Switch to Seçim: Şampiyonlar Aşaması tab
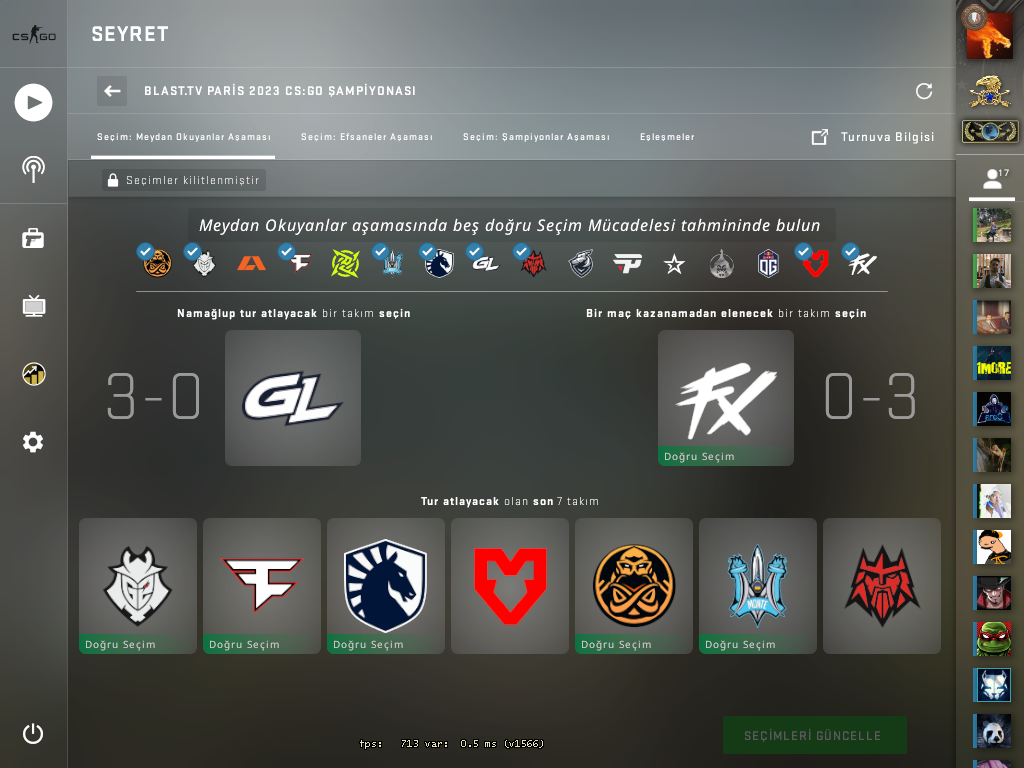This screenshot has height=768, width=1024. point(536,137)
